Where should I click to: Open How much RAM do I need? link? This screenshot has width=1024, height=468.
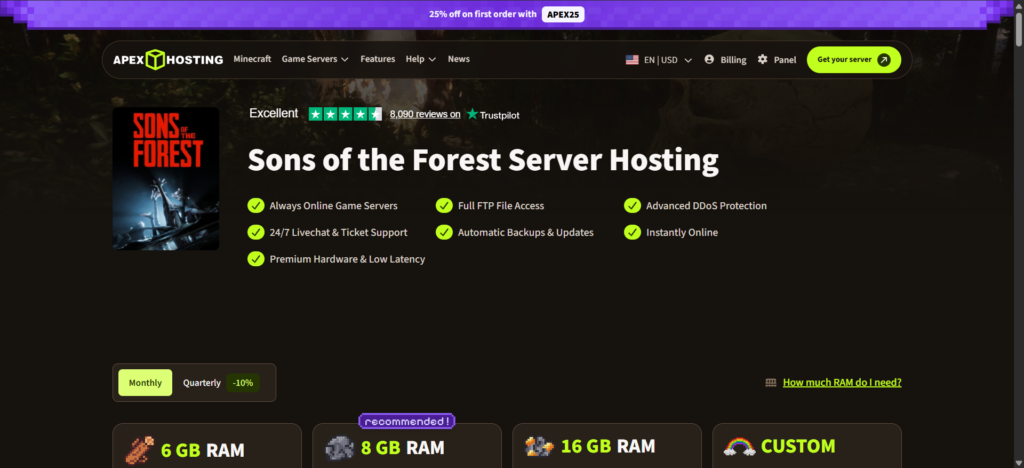pos(842,382)
